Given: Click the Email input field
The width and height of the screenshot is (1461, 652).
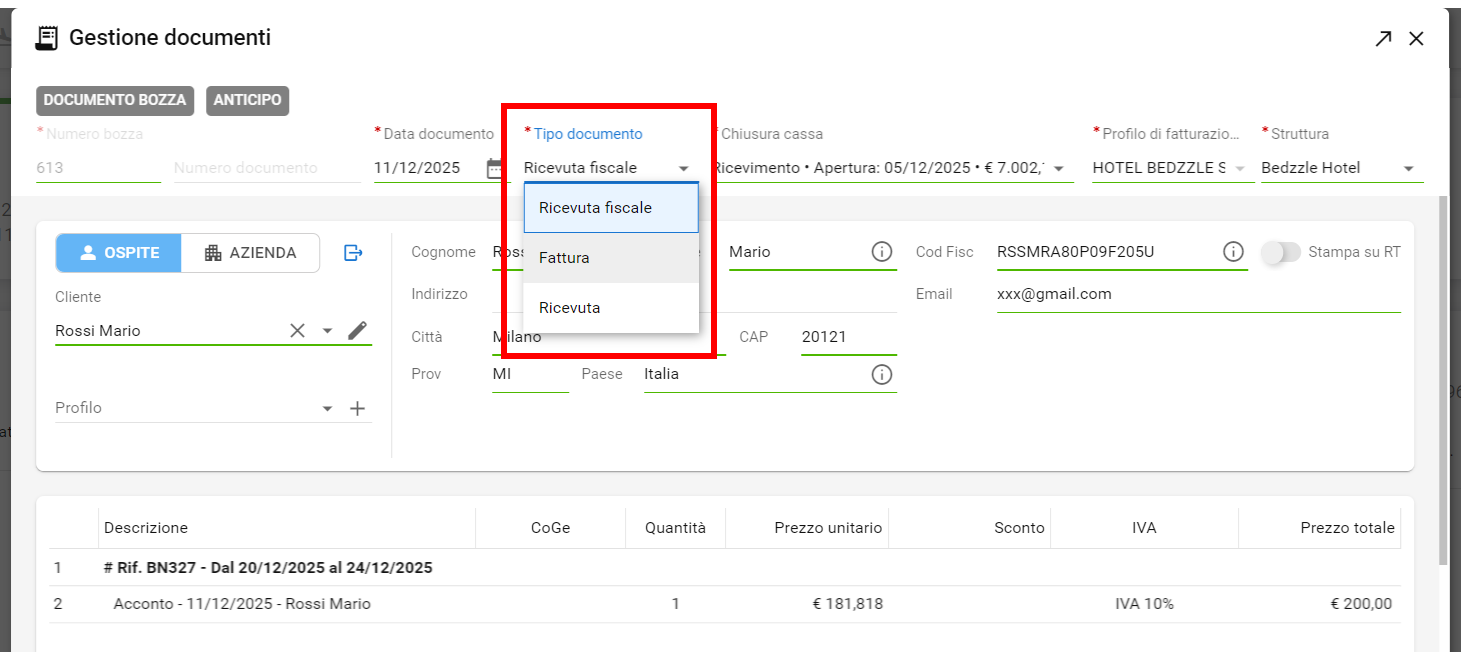Looking at the screenshot, I should tap(1197, 294).
